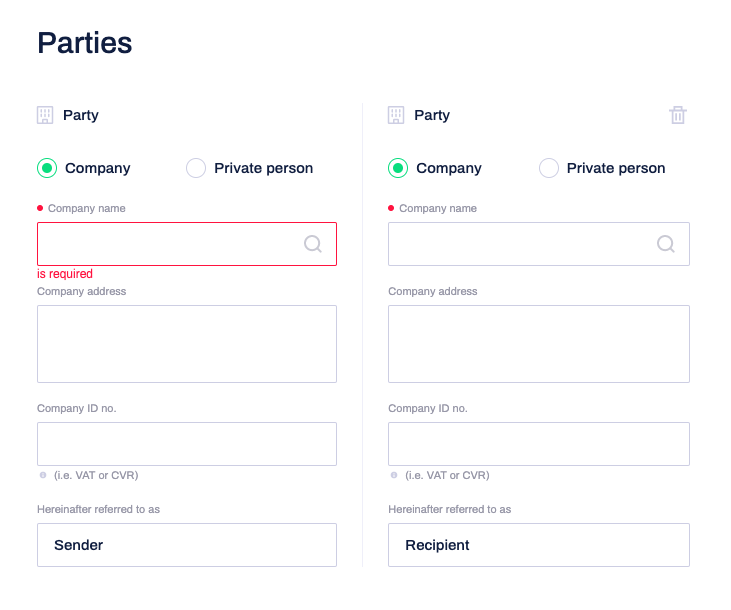Select Private person radio for first party
Screen dimensions: 731x610
point(196,168)
